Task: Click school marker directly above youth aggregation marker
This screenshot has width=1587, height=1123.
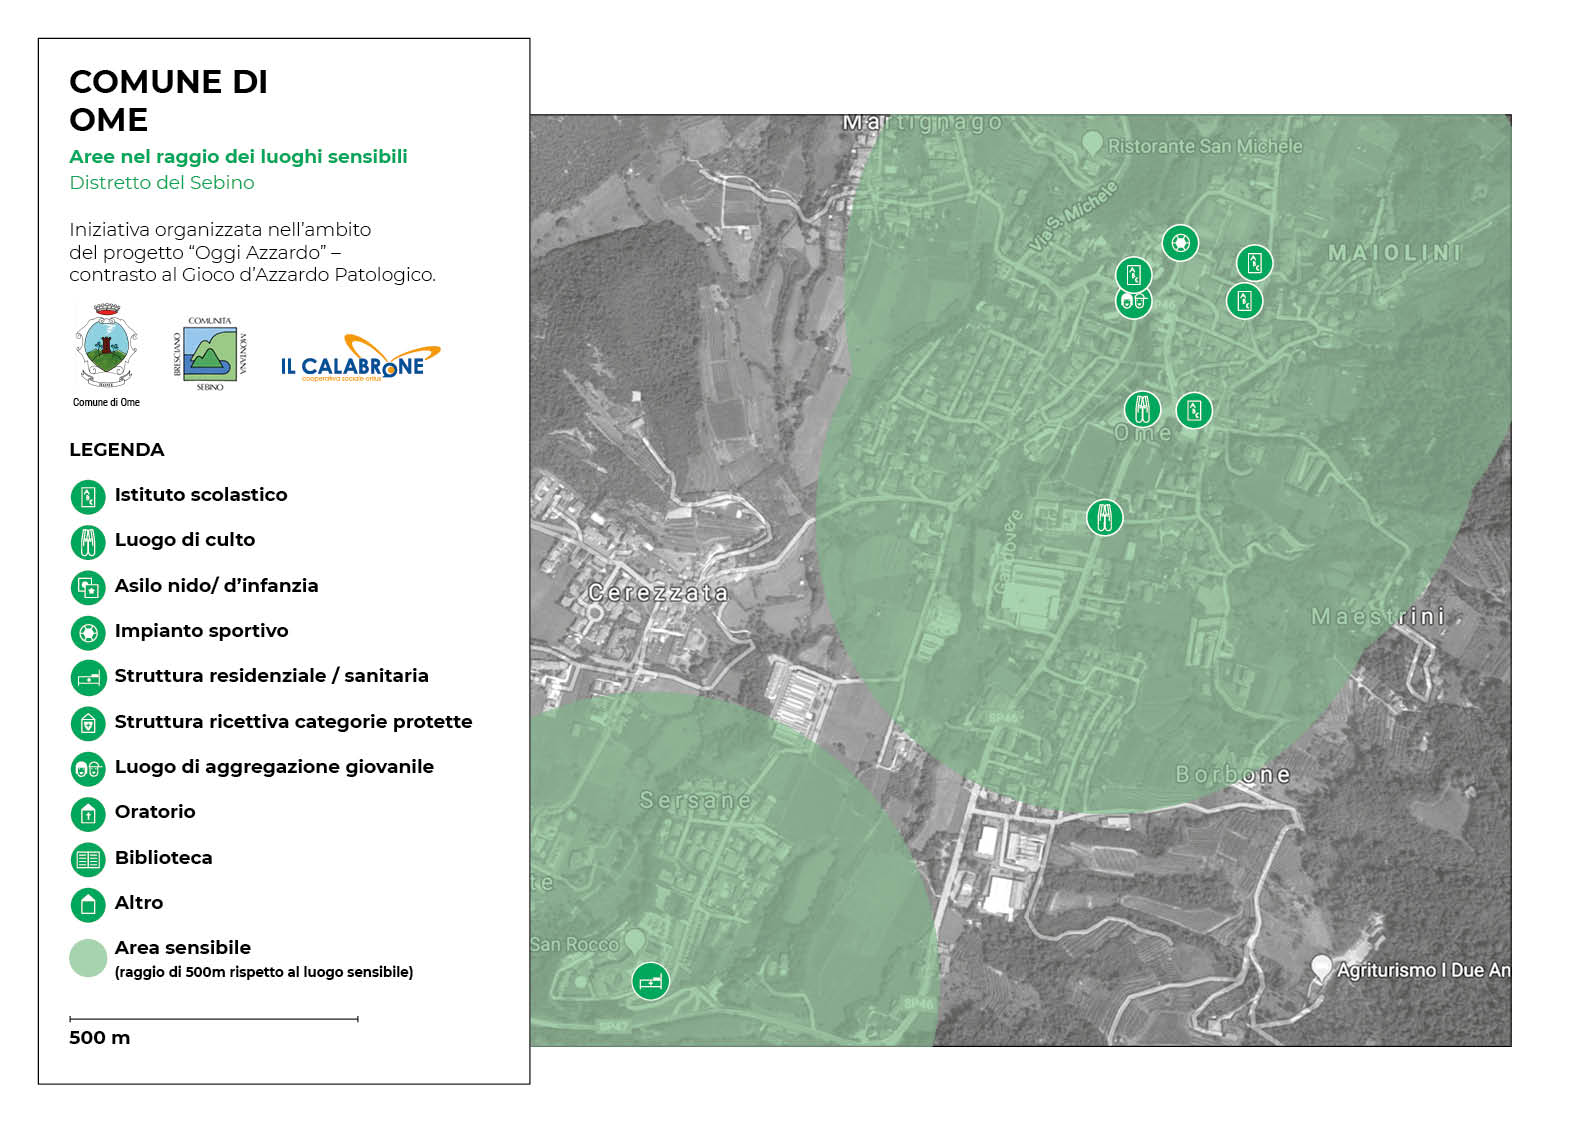Action: pos(1134,274)
